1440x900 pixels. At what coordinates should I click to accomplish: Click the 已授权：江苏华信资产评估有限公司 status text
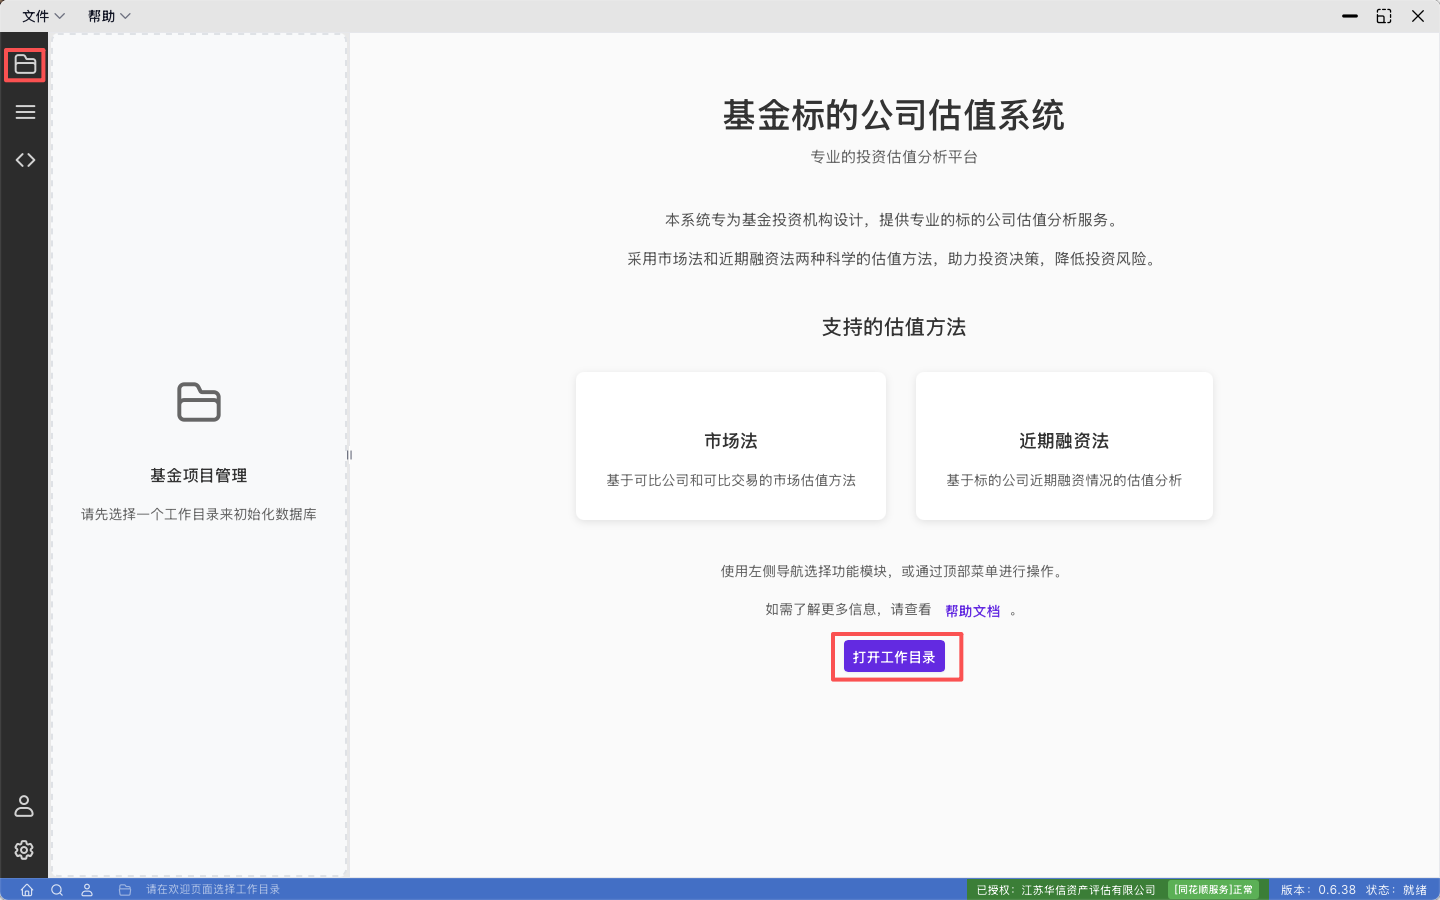point(1066,890)
